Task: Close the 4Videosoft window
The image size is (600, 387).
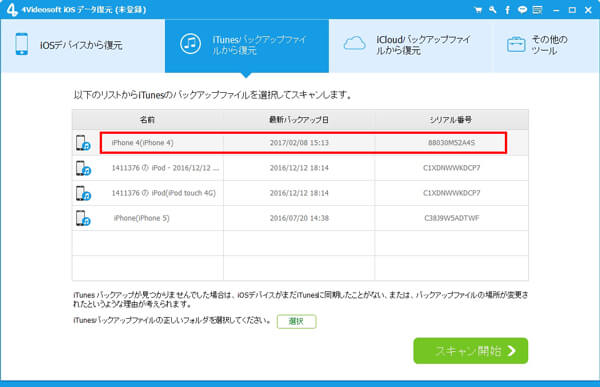Action: [x=589, y=10]
